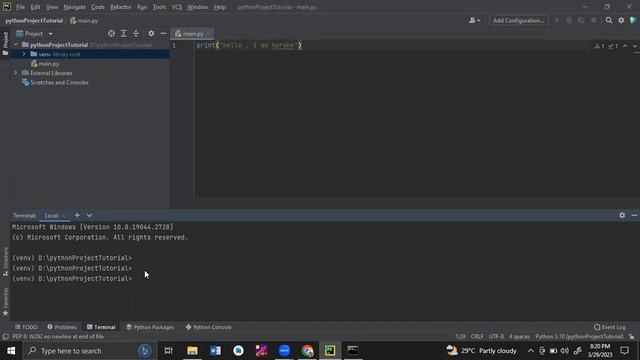Click the JetBrains Toolbox icon top right
The width and height of the screenshot is (640, 360).
click(x=633, y=20)
